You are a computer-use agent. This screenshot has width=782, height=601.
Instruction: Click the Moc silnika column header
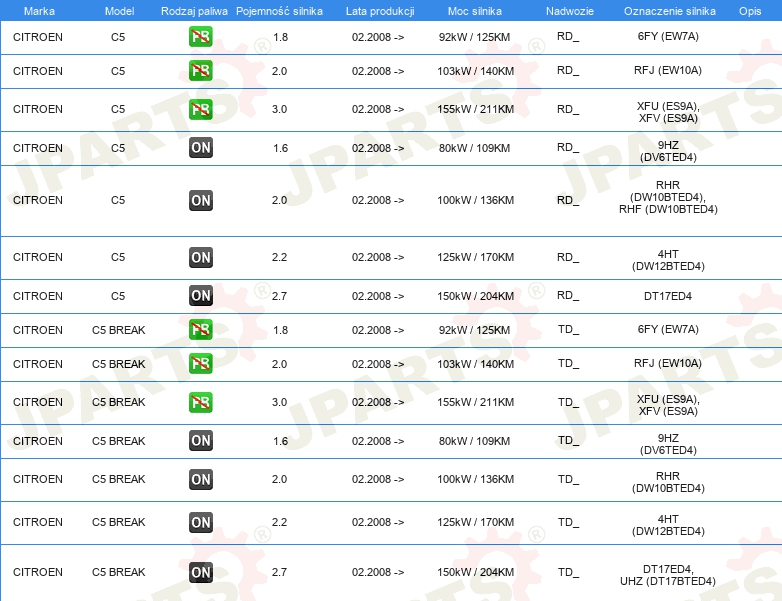(475, 11)
